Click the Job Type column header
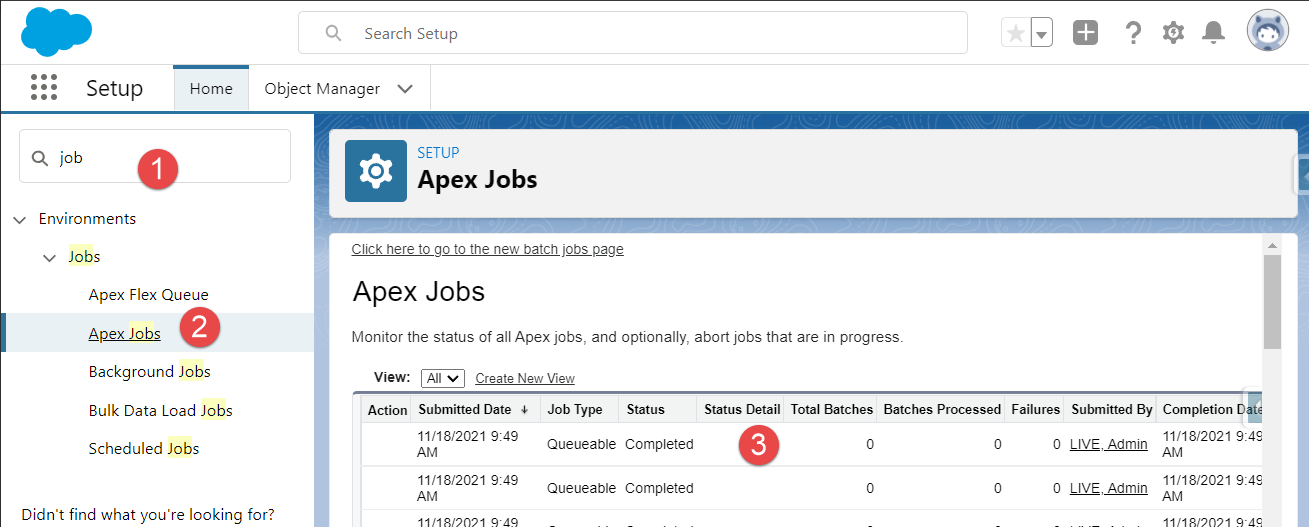1309x527 pixels. click(x=575, y=409)
